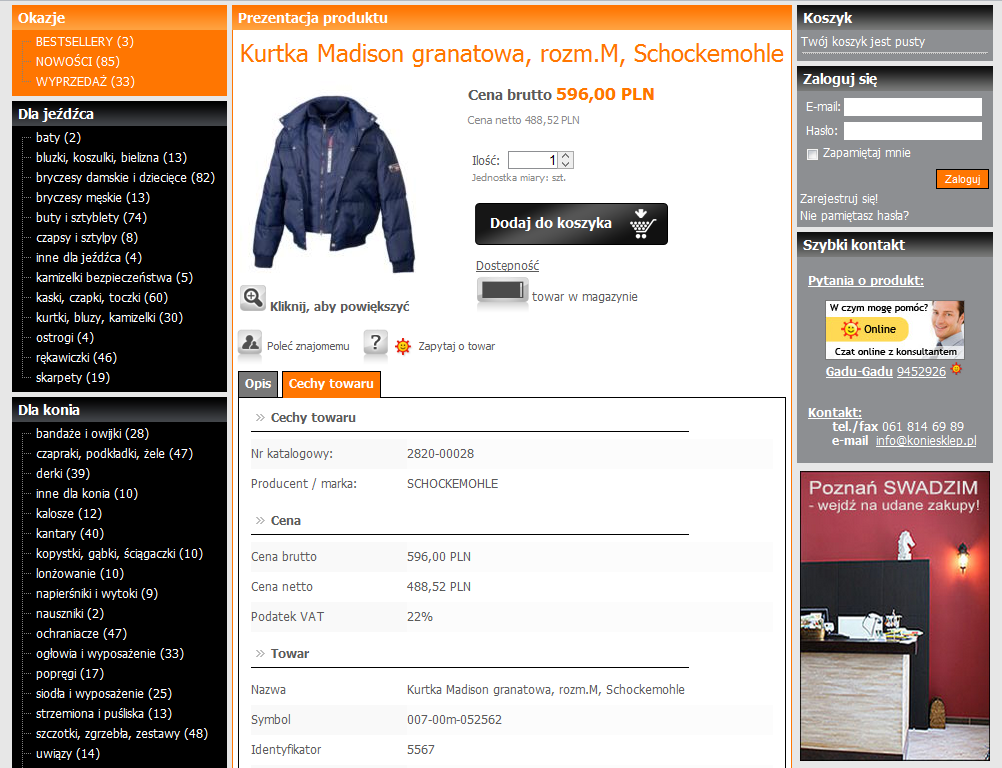Click the Gadu-Gadu 9452926 link
This screenshot has width=1002, height=768.
(x=886, y=372)
